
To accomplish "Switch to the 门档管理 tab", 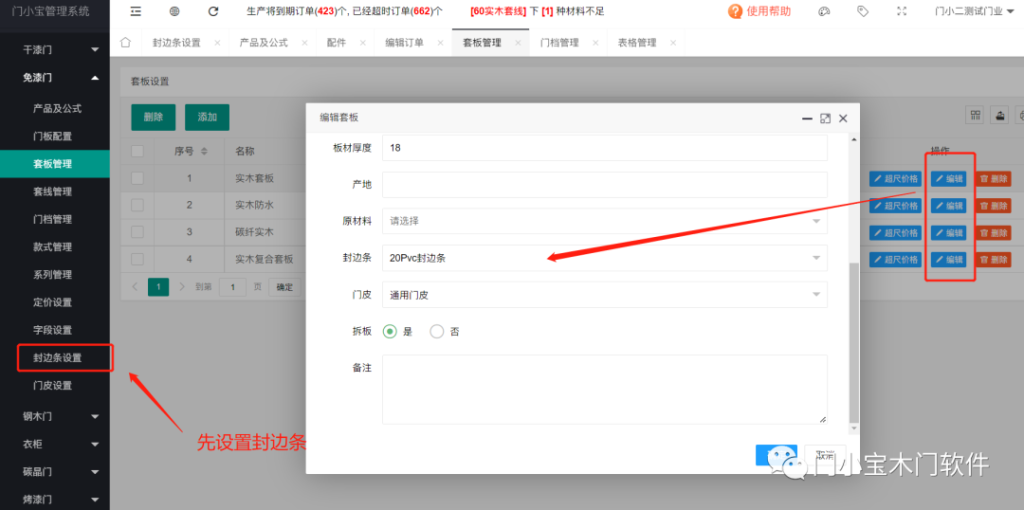I will 559,43.
